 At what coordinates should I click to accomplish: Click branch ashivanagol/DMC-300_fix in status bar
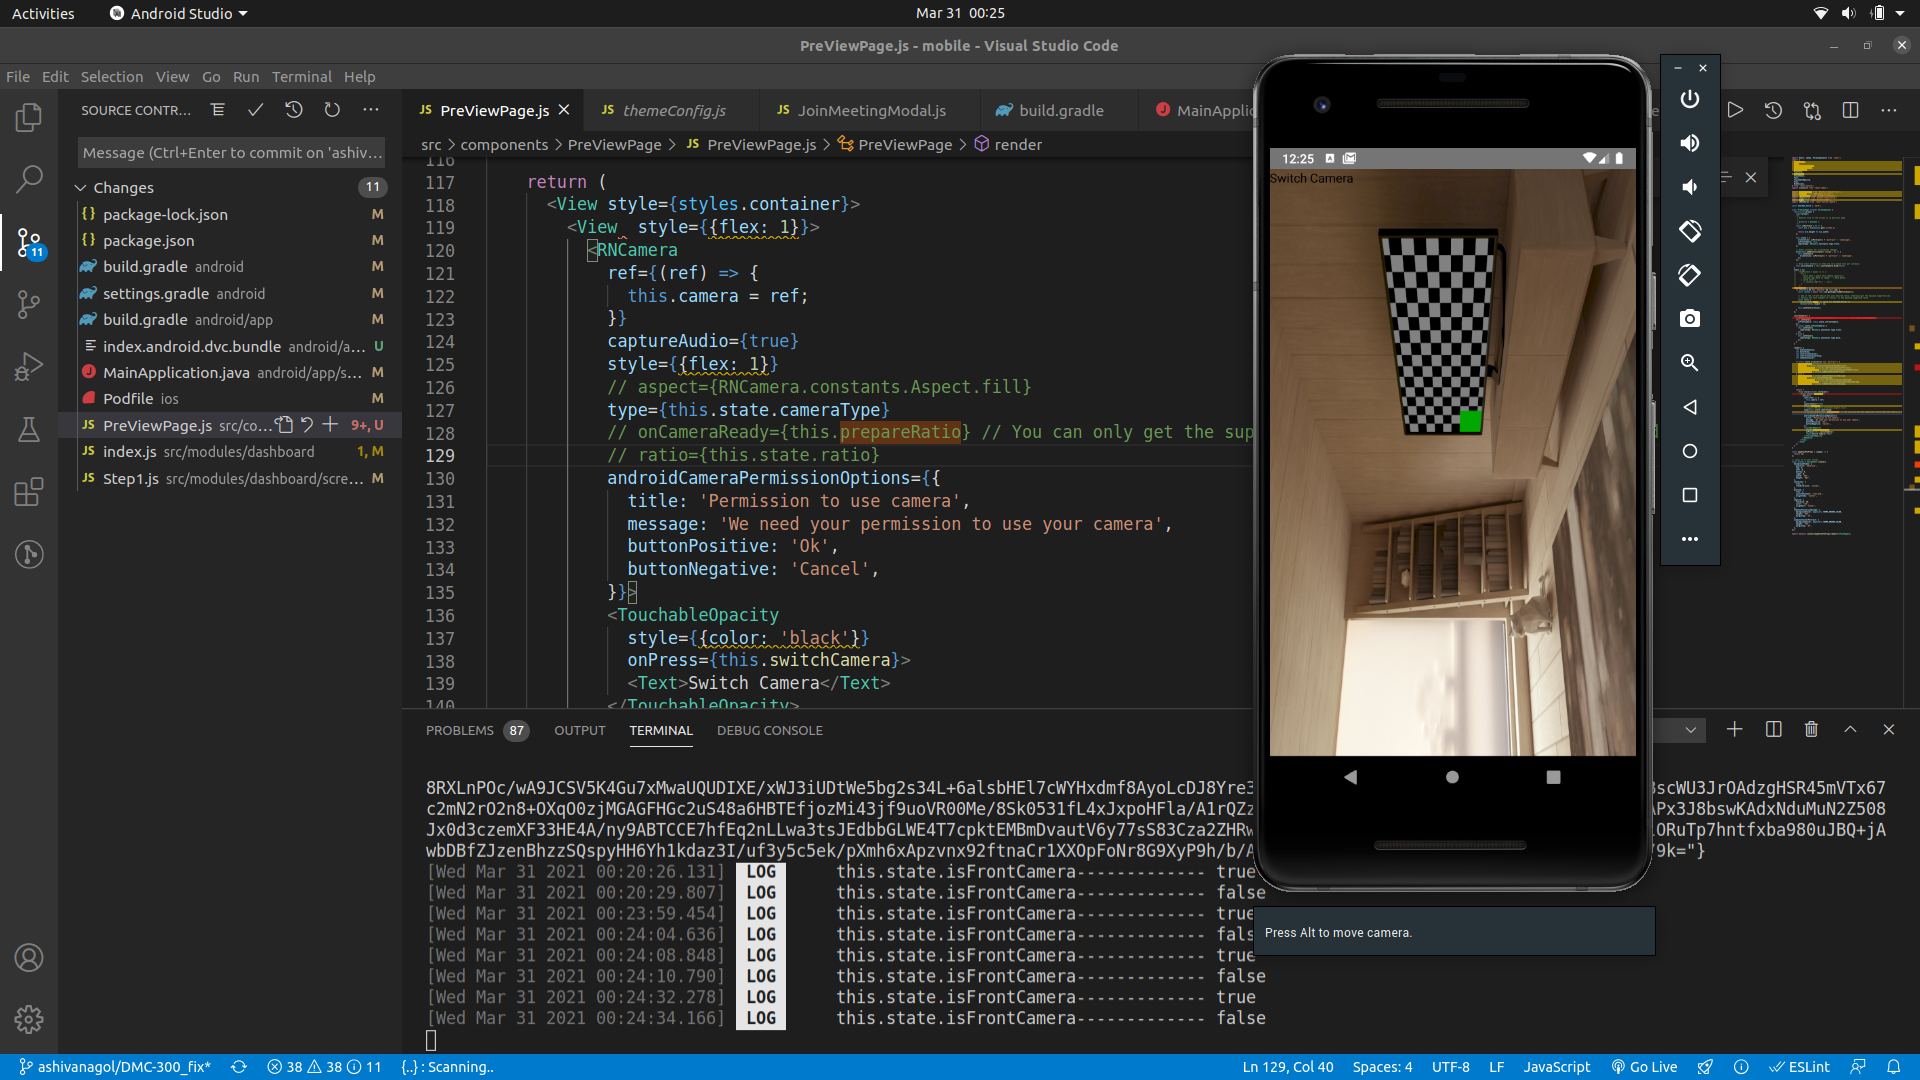[x=114, y=1067]
